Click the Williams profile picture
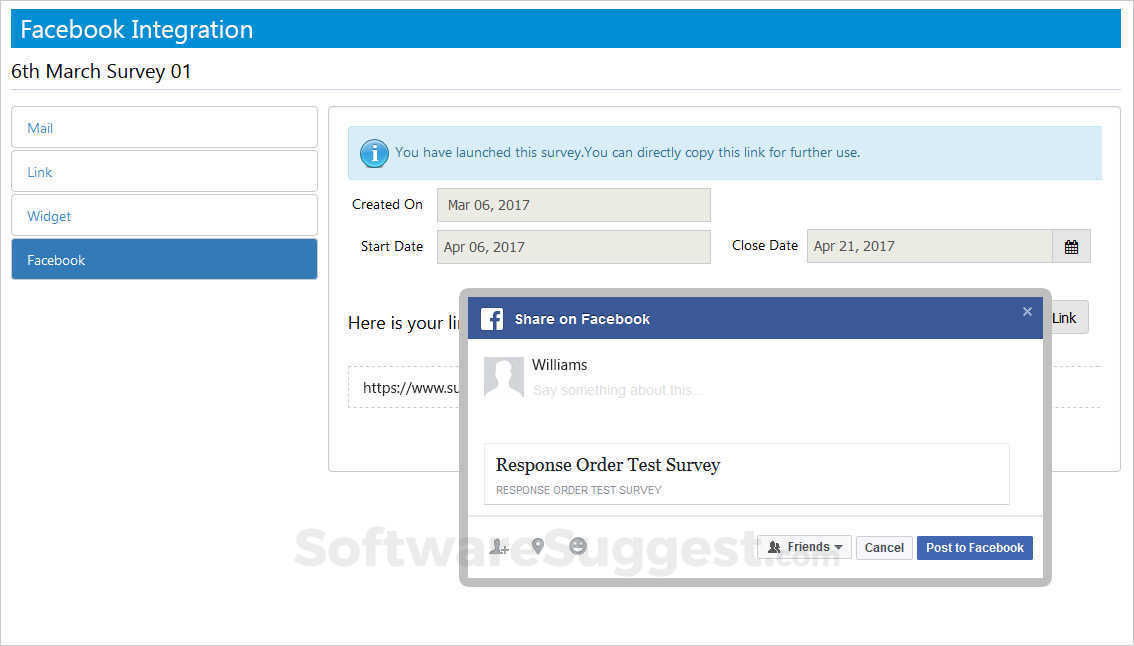Viewport: 1134px width, 646px height. click(504, 377)
